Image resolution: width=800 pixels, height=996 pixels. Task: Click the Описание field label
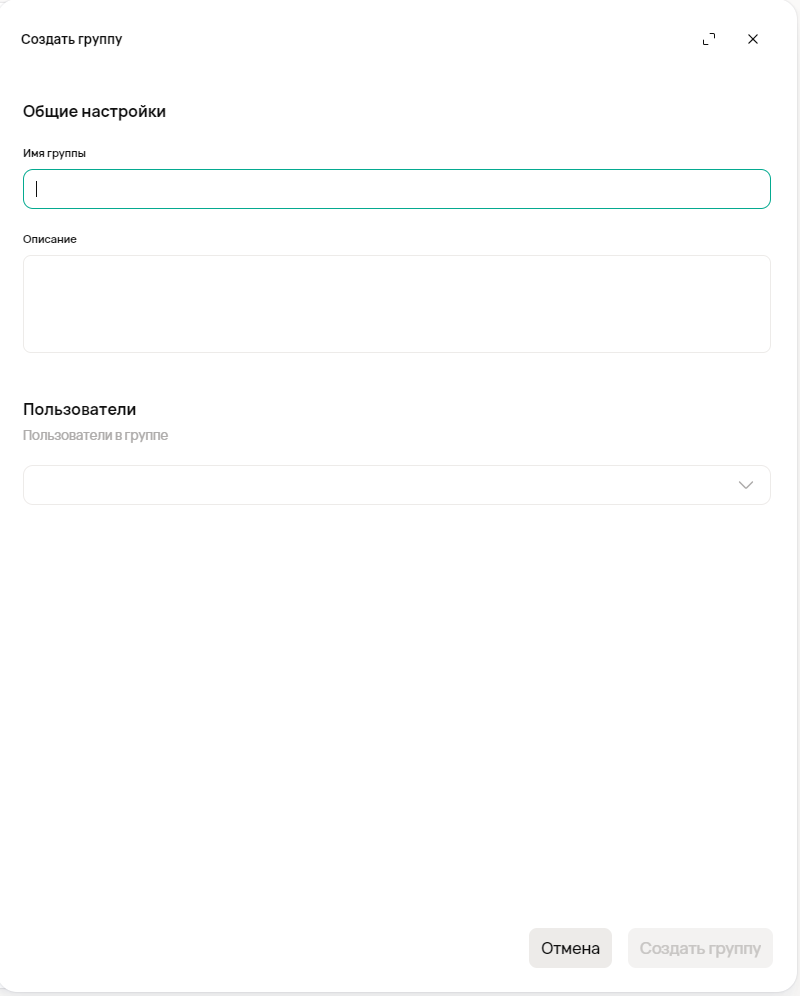pos(50,239)
